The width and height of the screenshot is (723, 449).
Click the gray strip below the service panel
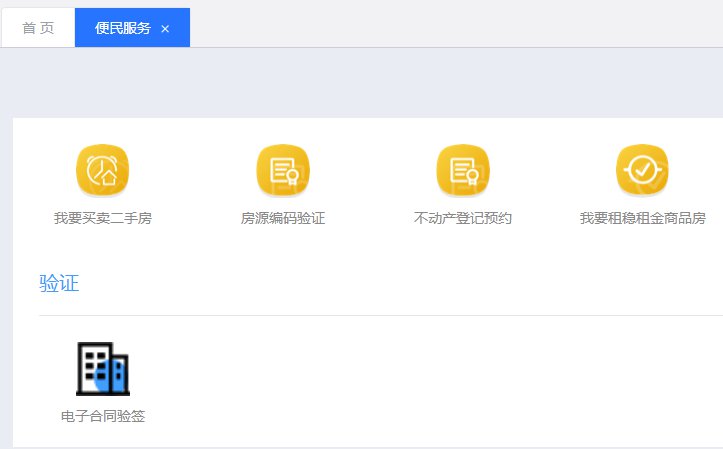[x=360, y=447]
